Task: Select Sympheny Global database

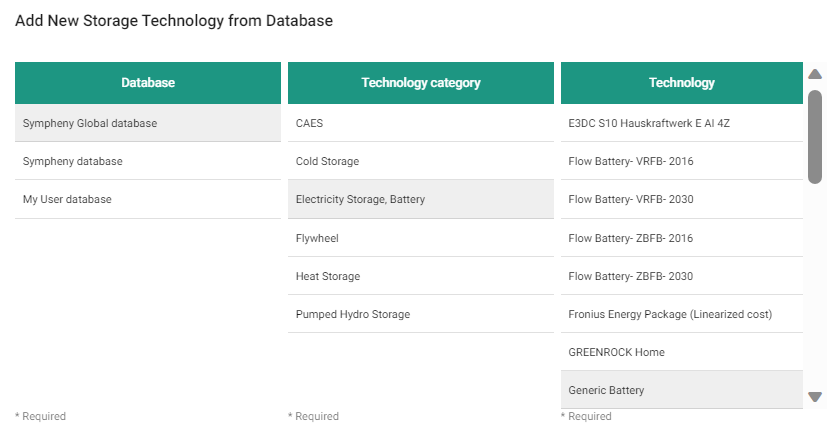Action: [147, 123]
